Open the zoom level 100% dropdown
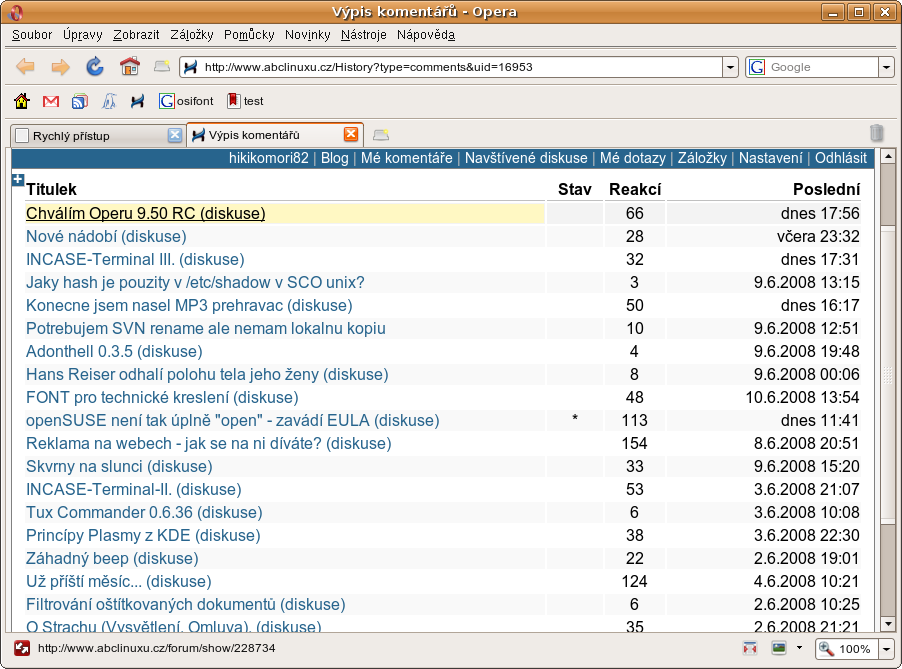Screen dimensions: 902x669 (885, 649)
